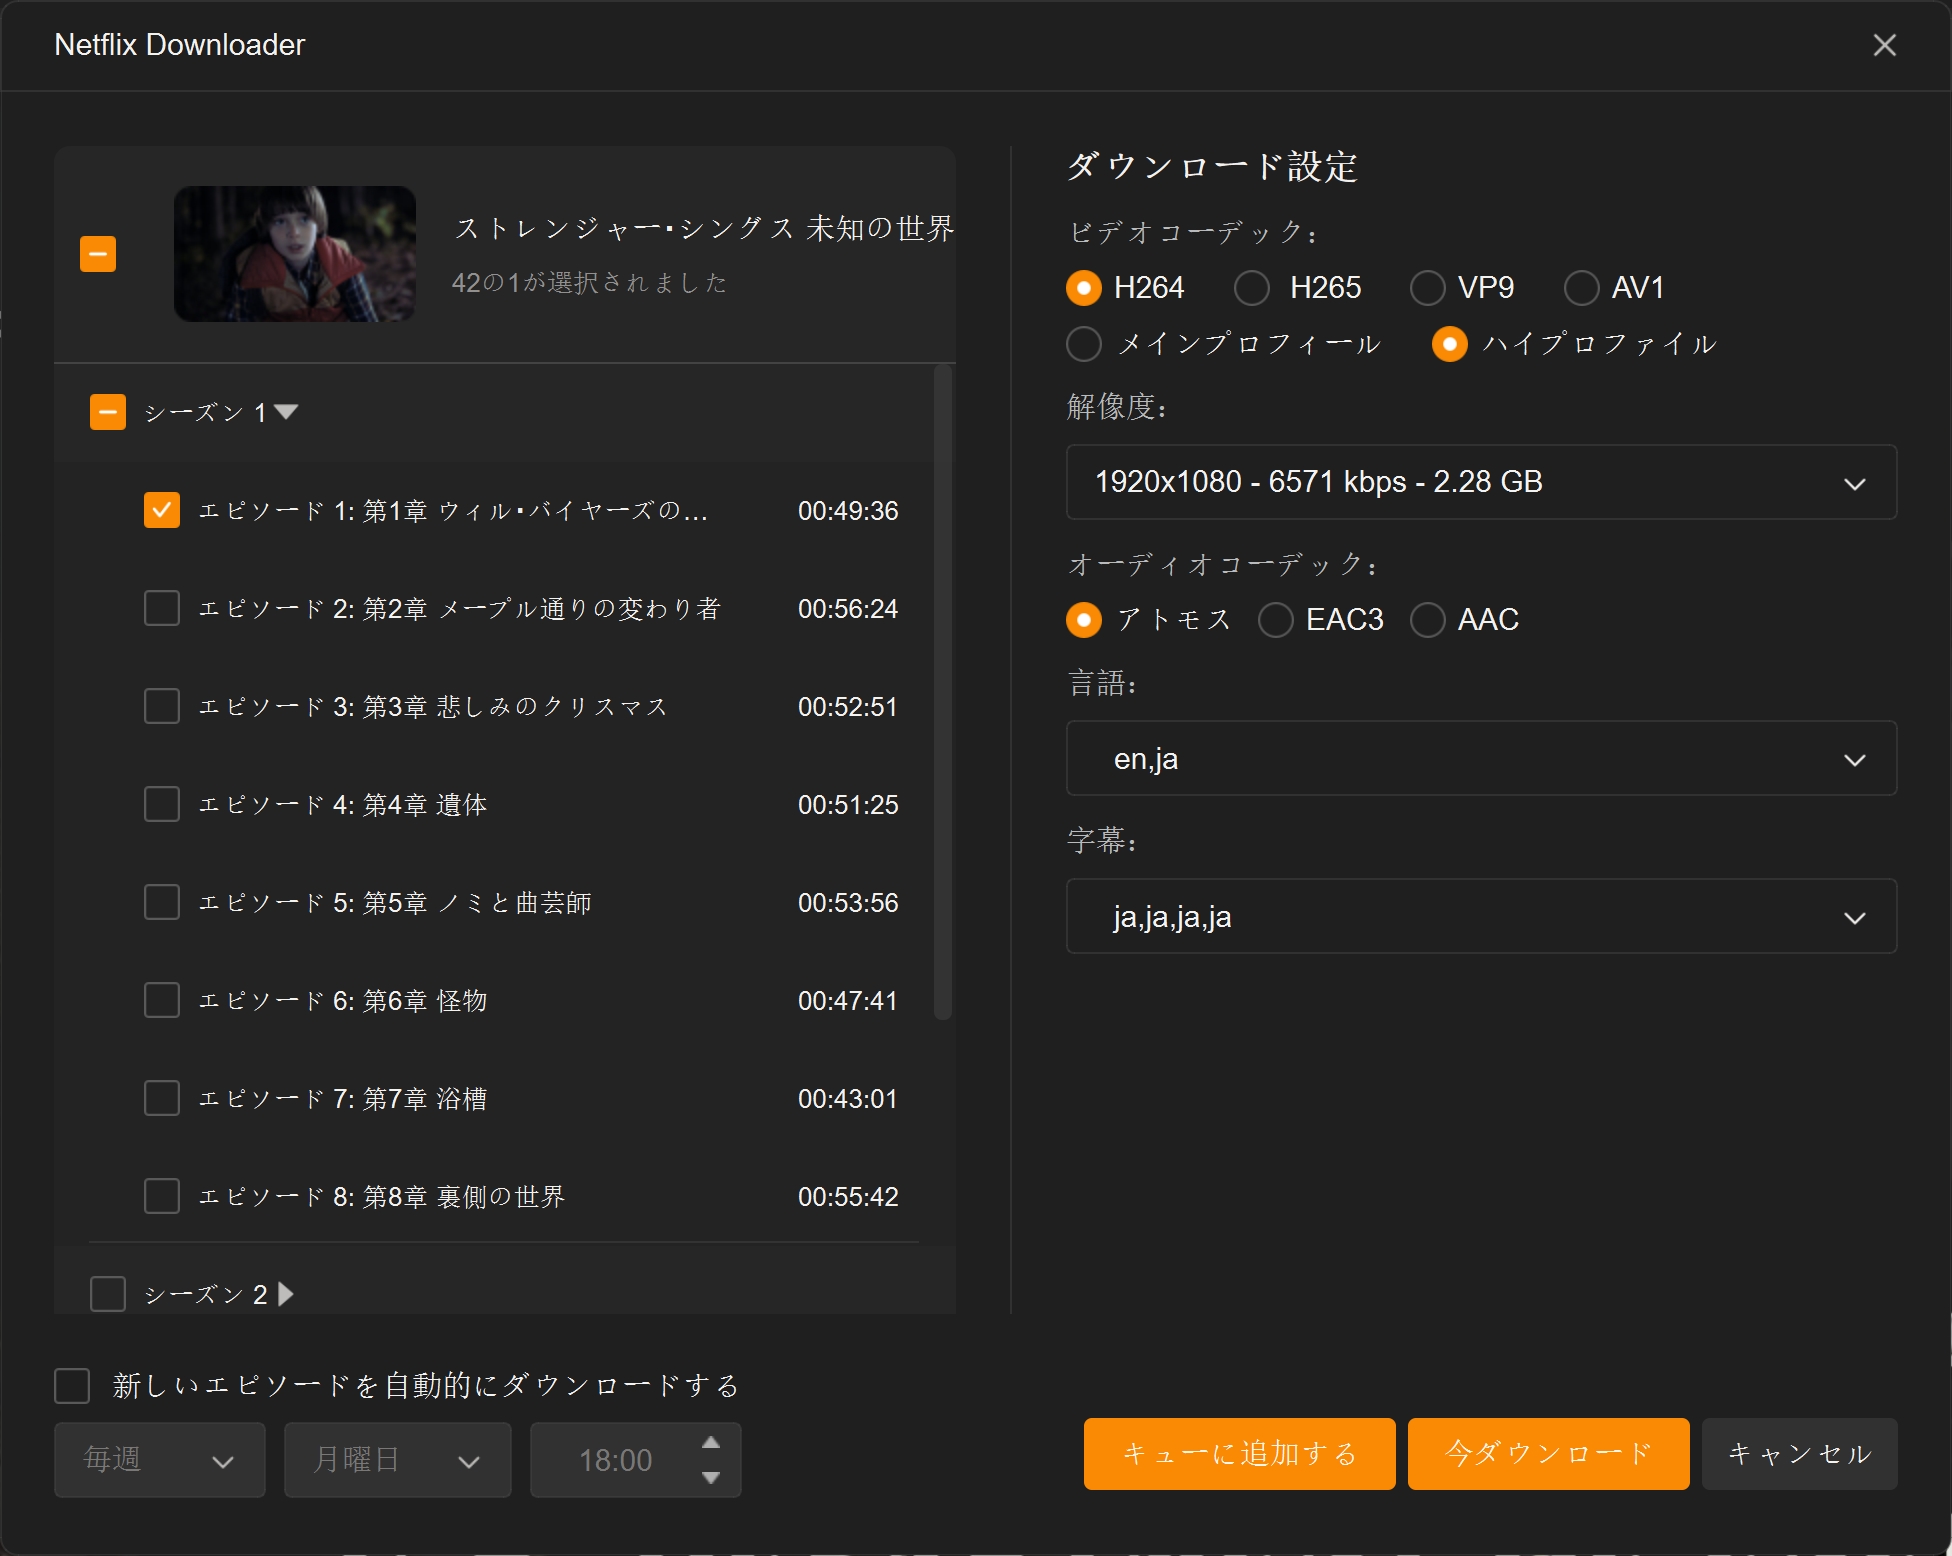Select the AV1 video codec
Screen dimensions: 1952x1556
click(1582, 288)
